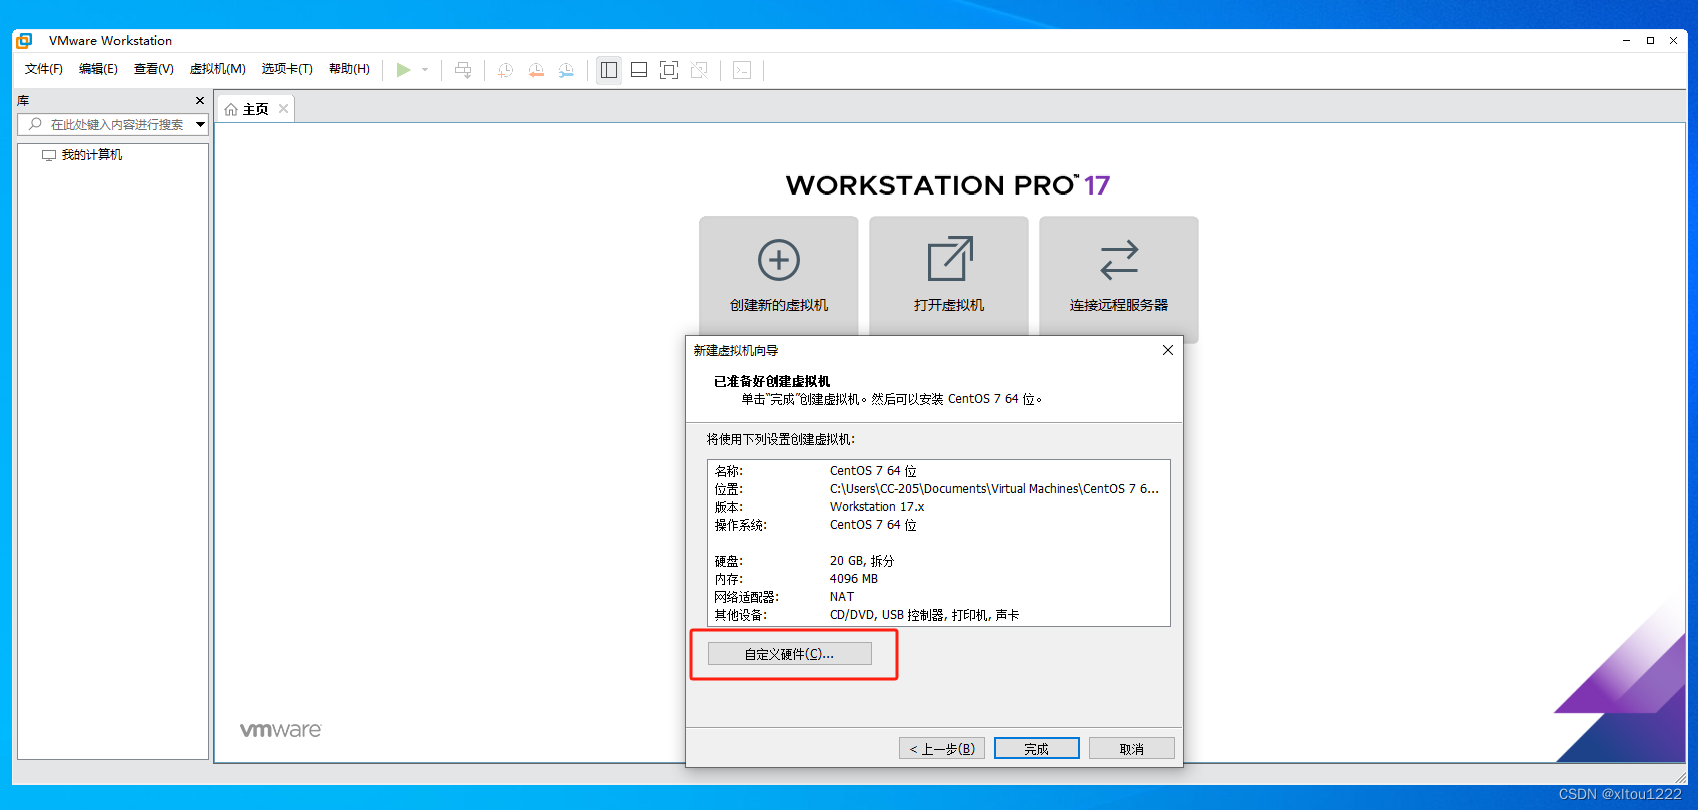This screenshot has height=810, width=1698.
Task: Close the library panel with X
Action: pos(200,101)
